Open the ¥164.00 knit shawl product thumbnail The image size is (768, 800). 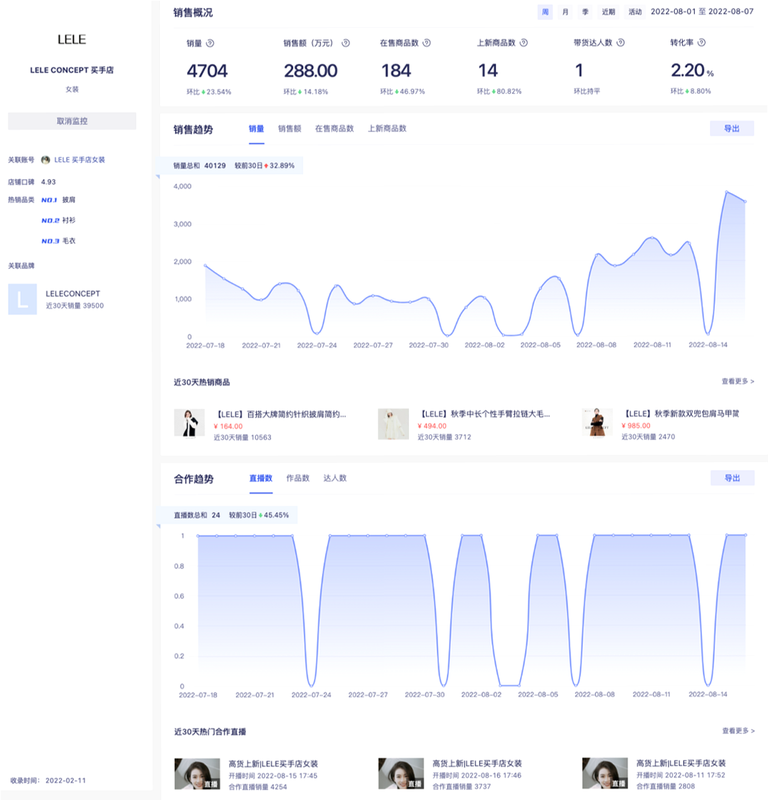pyautogui.click(x=189, y=423)
